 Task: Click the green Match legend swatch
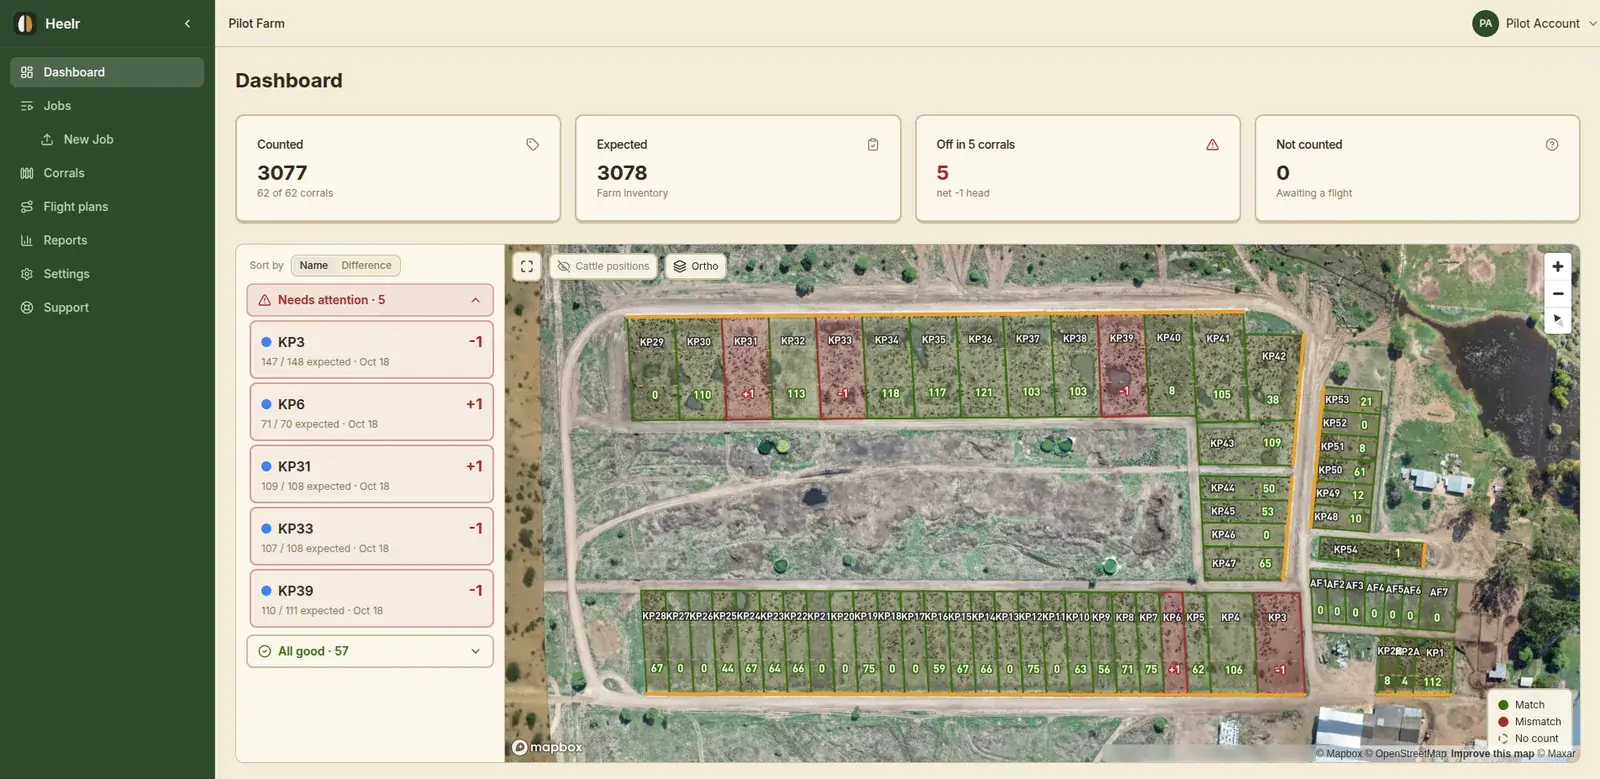point(1503,705)
